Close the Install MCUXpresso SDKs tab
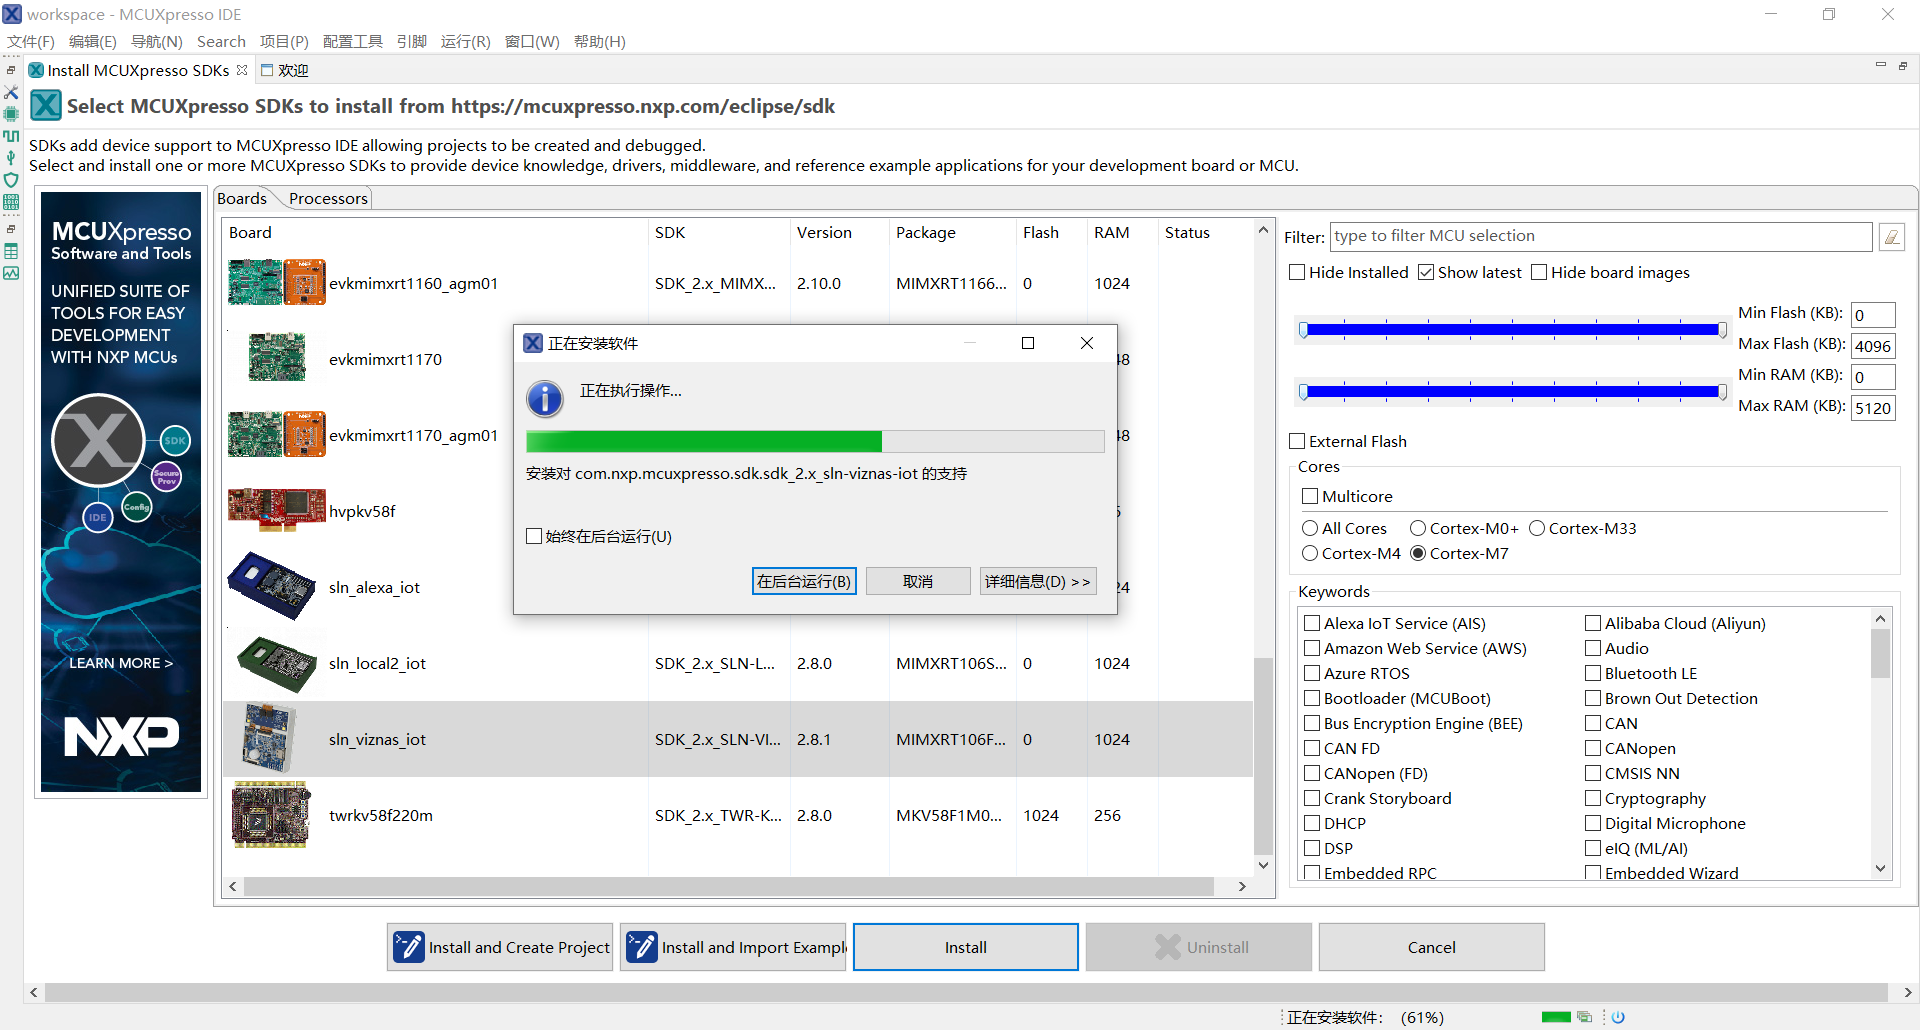 tap(242, 70)
